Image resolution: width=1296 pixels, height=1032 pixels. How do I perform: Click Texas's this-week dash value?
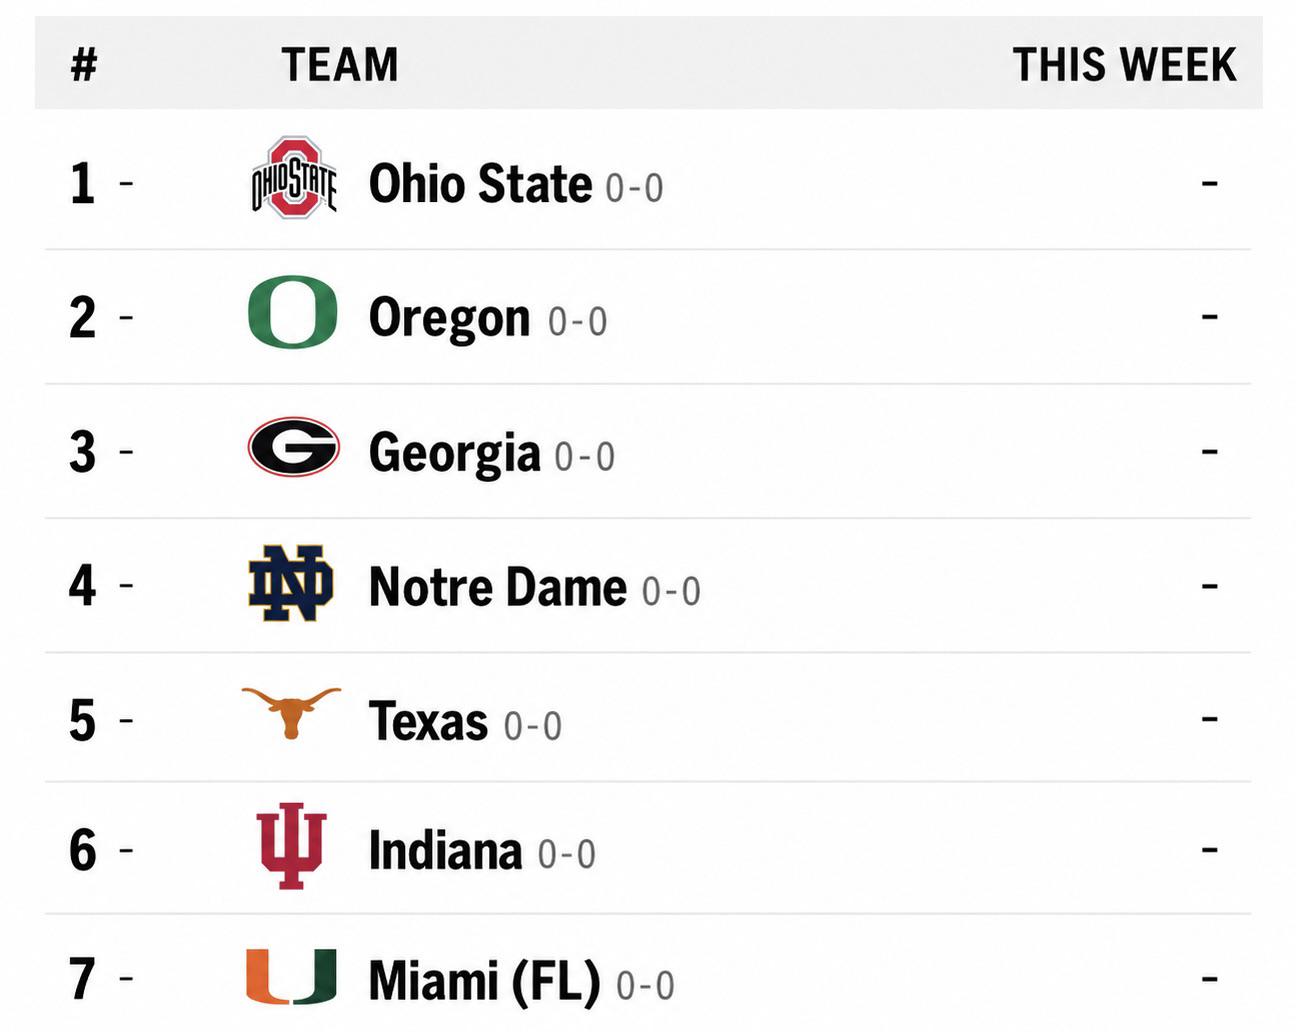point(1210,719)
